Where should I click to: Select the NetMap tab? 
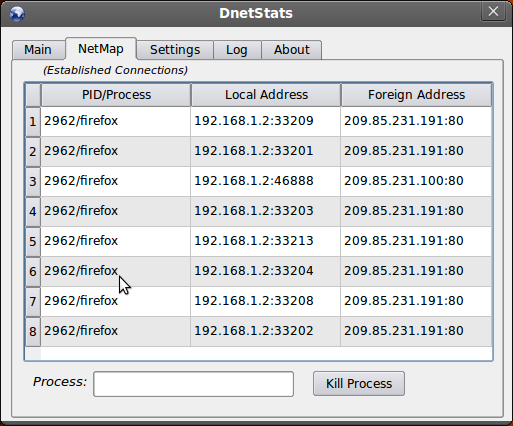click(x=101, y=49)
